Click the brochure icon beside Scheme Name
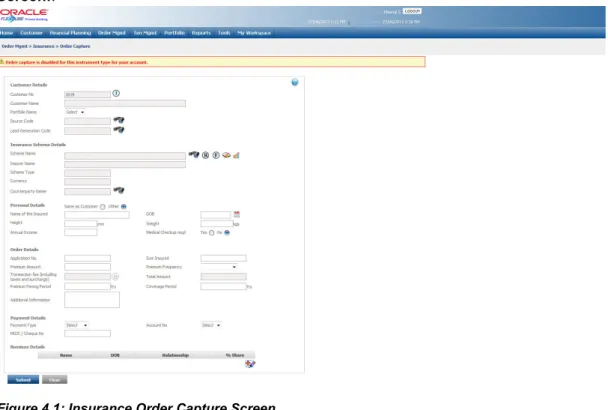The width and height of the screenshot is (608, 410). point(226,155)
